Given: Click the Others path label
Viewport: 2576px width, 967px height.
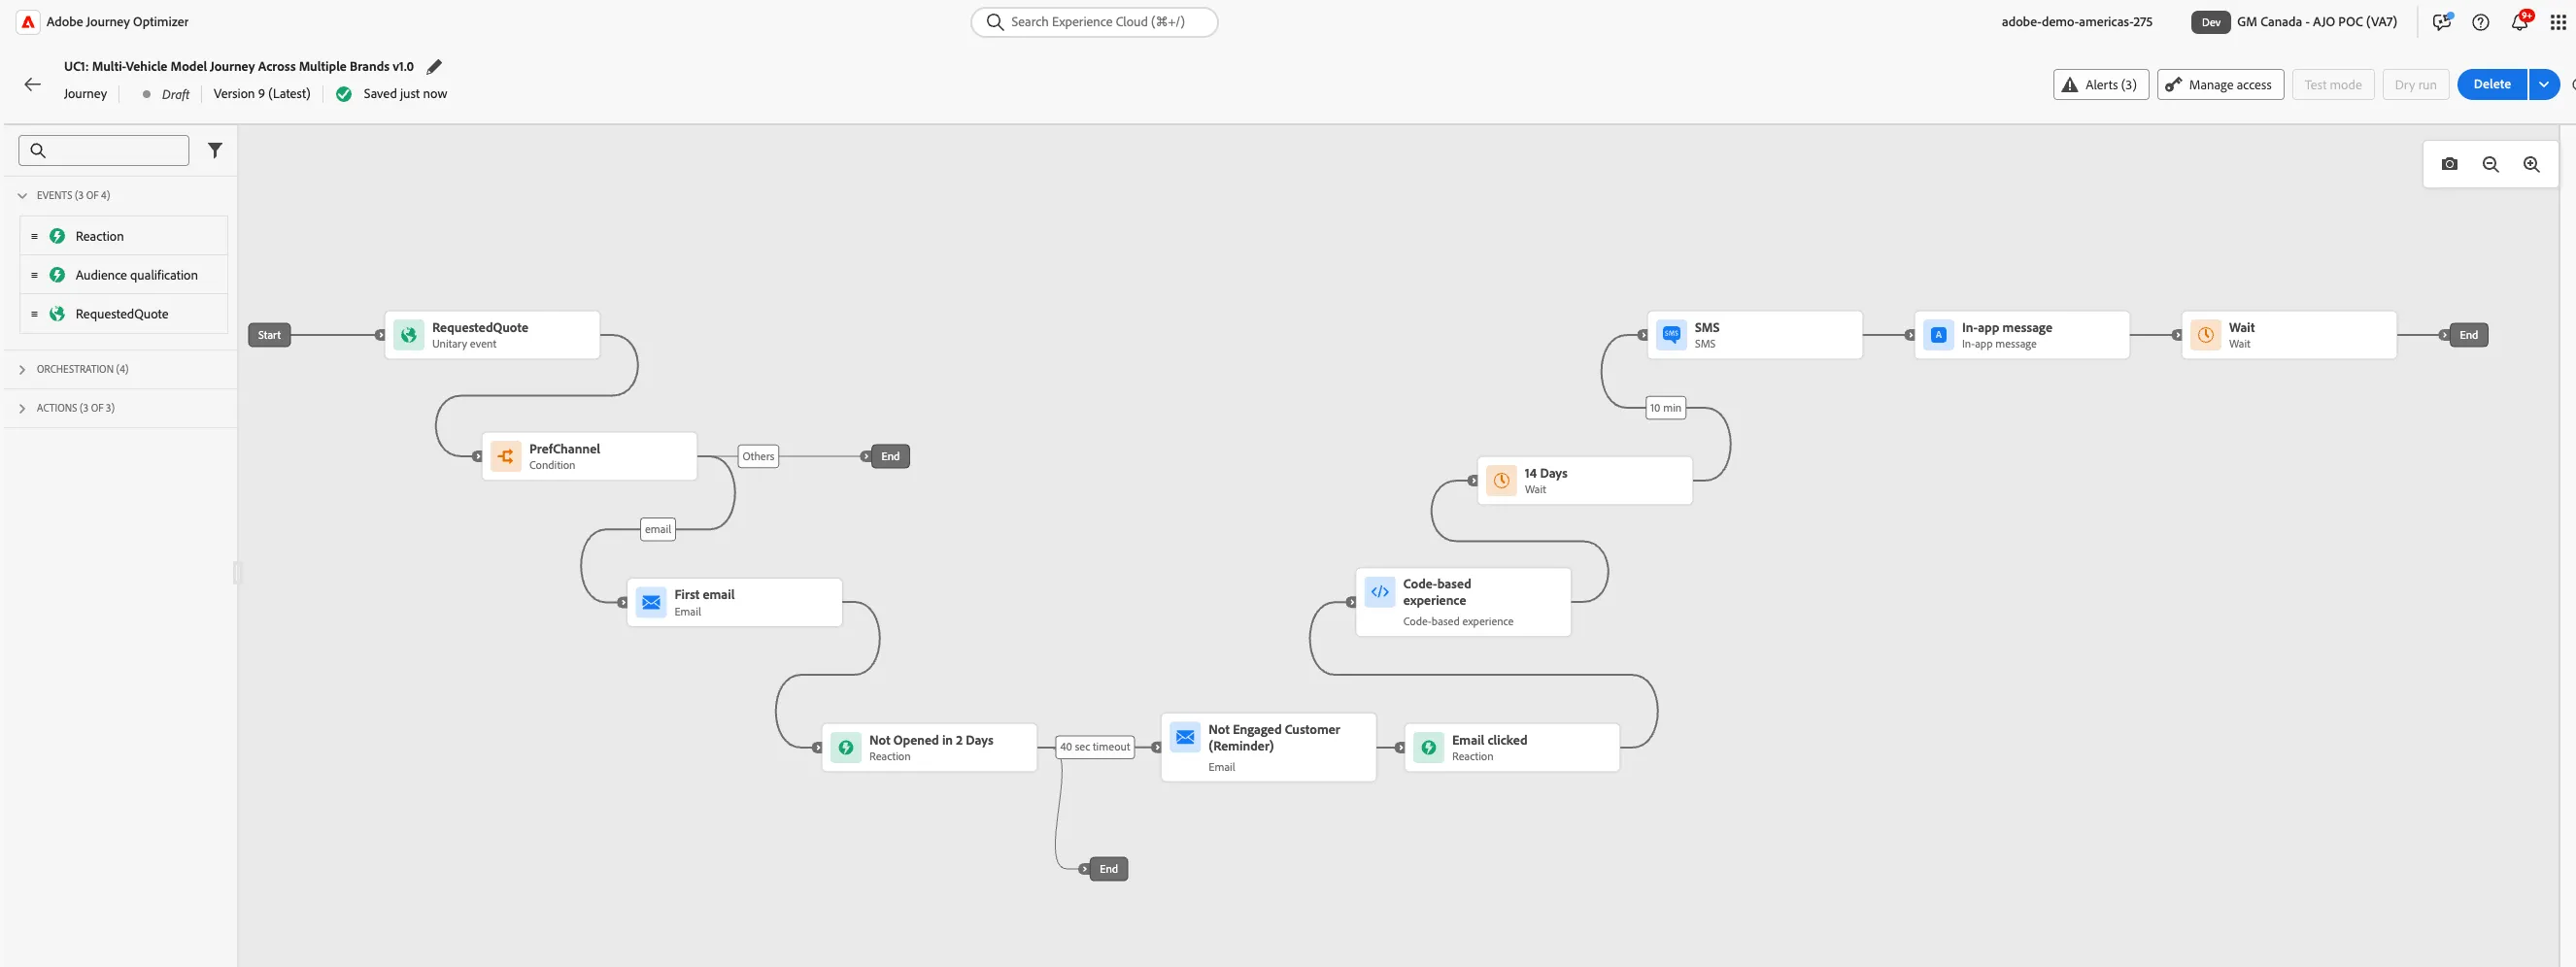Looking at the screenshot, I should pos(758,456).
